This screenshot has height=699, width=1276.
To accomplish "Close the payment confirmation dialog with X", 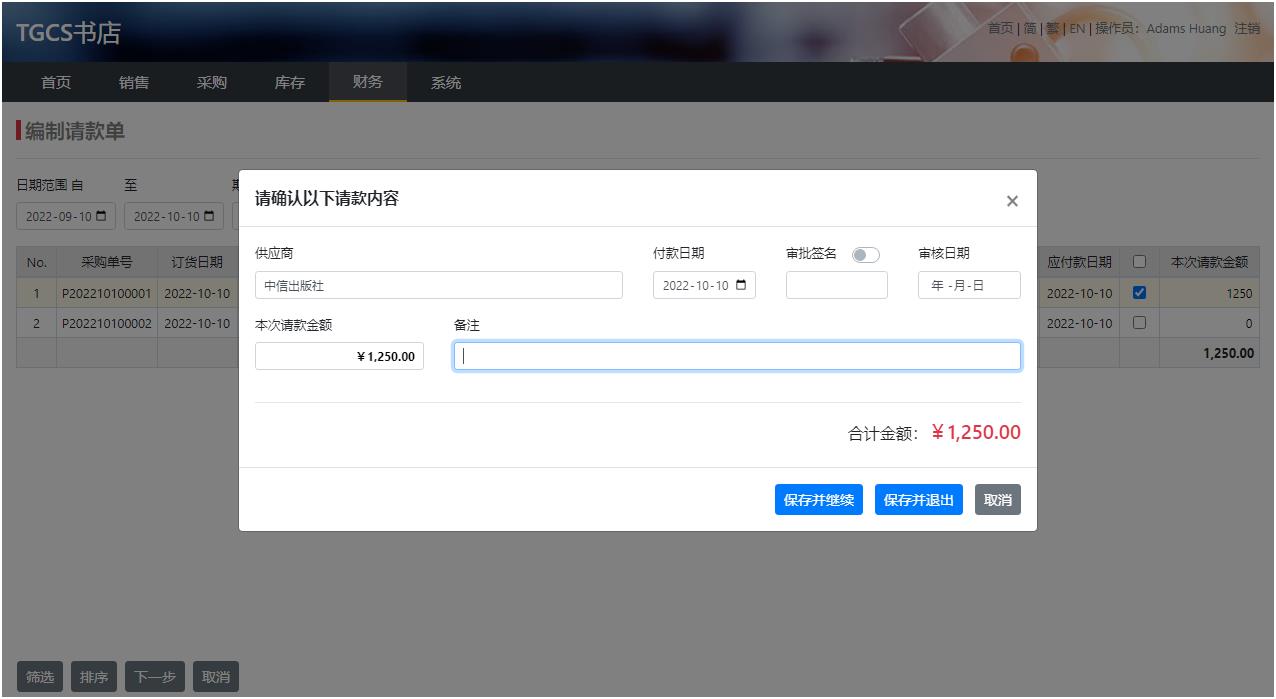I will tap(1012, 201).
